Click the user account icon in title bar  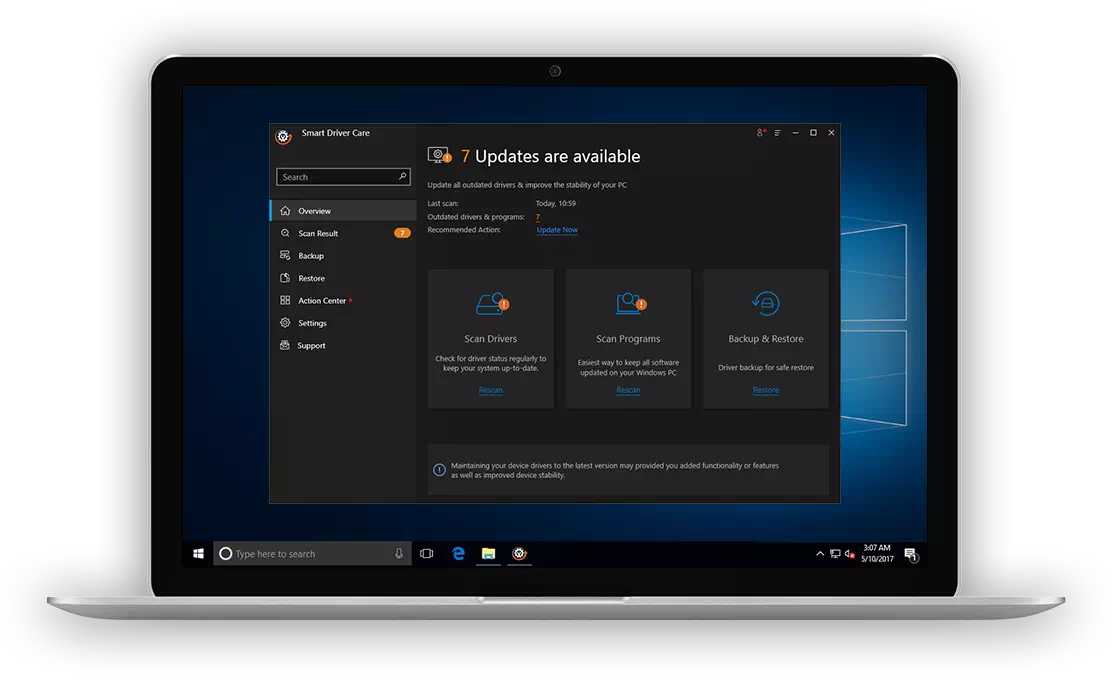point(760,133)
